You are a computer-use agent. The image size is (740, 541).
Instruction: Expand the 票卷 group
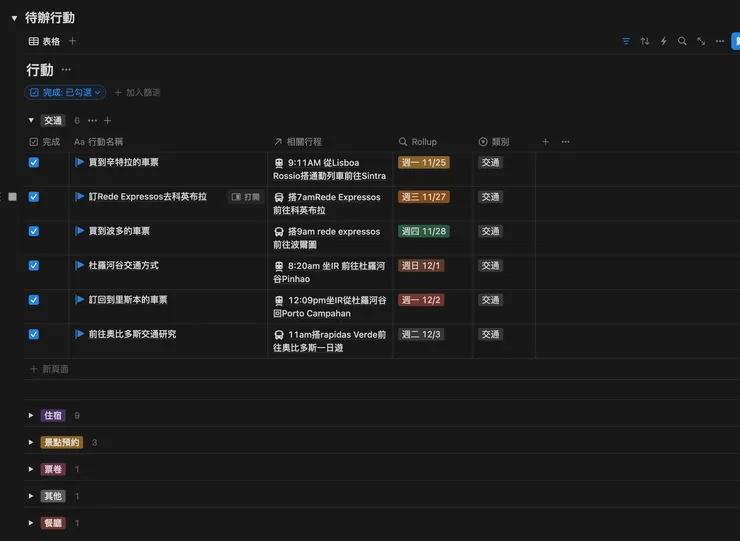coord(31,469)
